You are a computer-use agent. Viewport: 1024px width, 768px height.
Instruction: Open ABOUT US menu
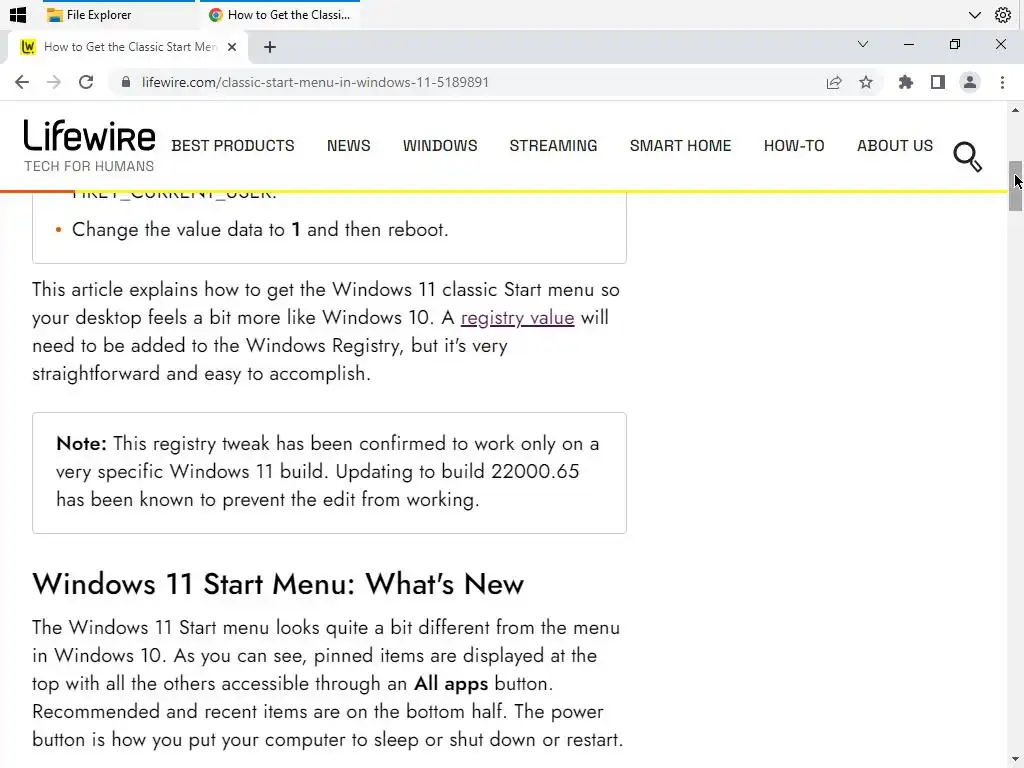click(x=895, y=146)
